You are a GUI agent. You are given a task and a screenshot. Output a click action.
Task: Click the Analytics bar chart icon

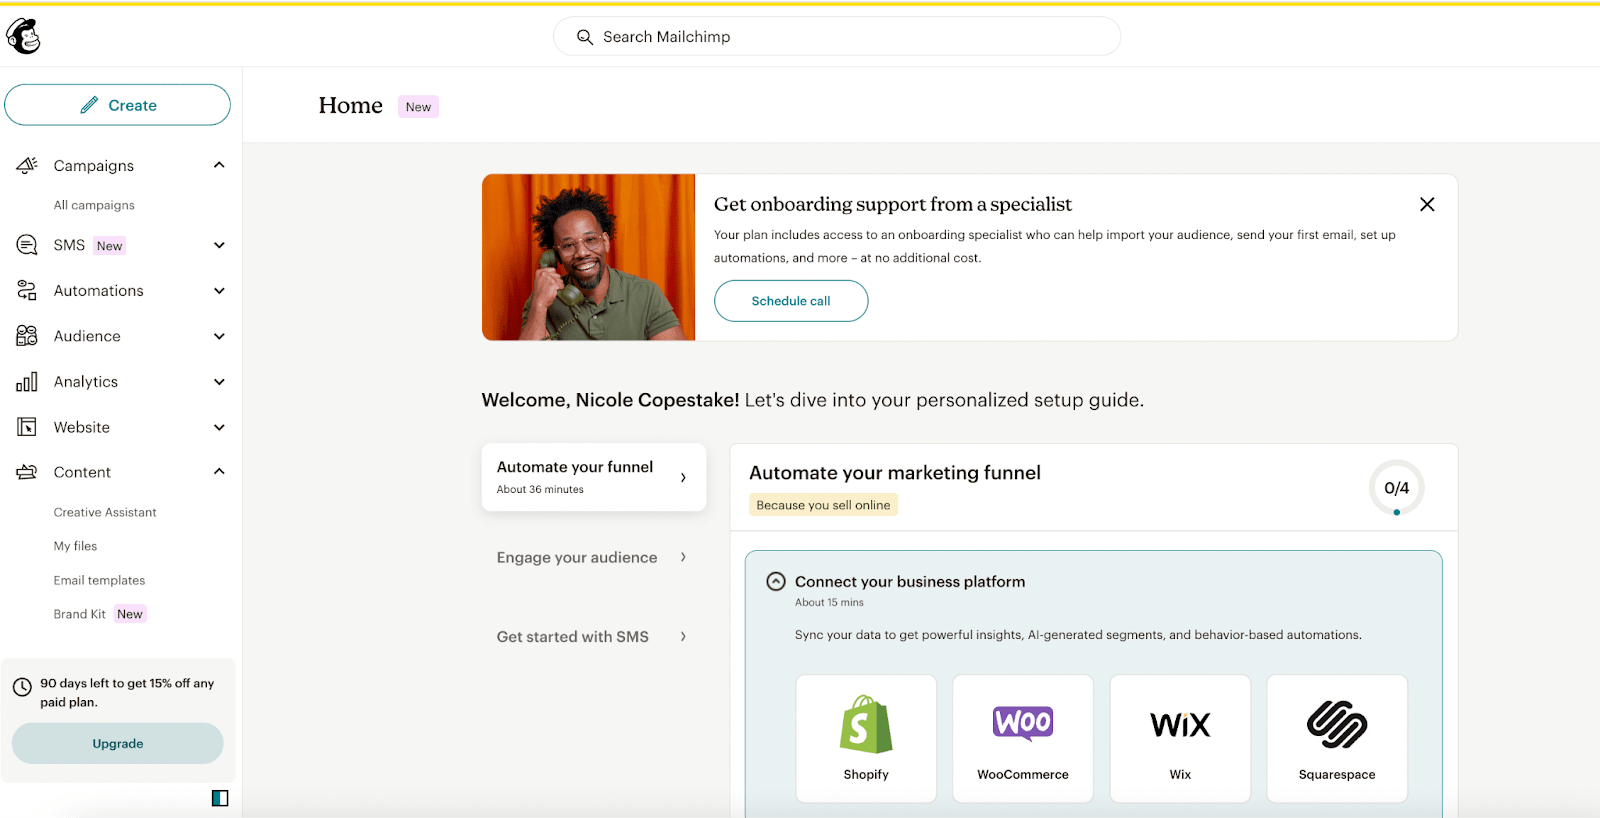[27, 382]
